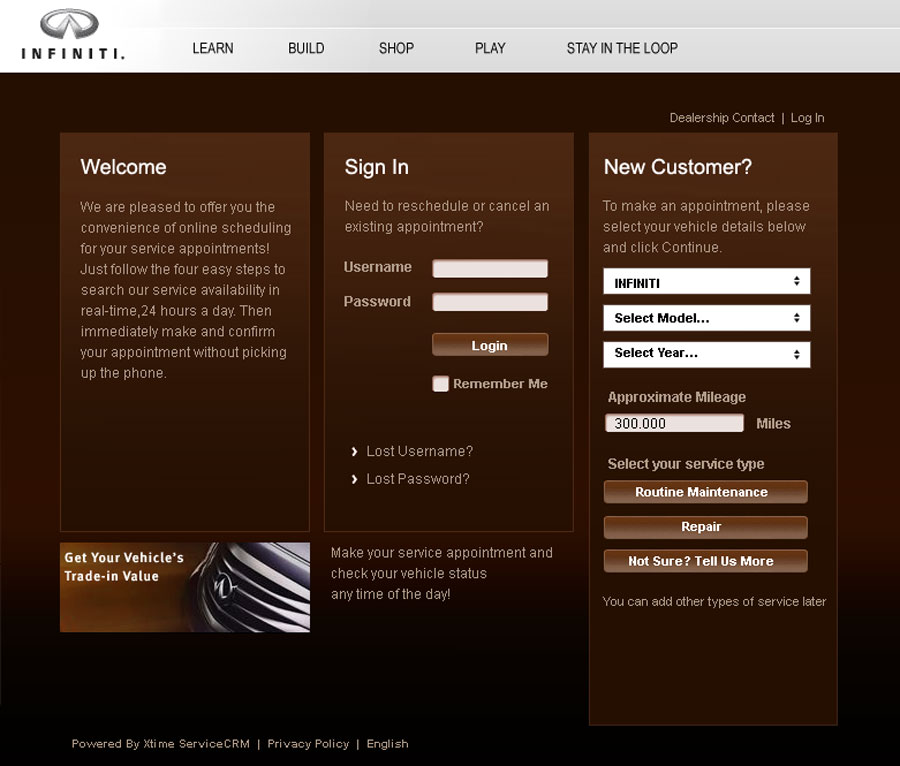Tick the Remember Me checkbox
Viewport: 900px width, 766px height.
[x=440, y=384]
